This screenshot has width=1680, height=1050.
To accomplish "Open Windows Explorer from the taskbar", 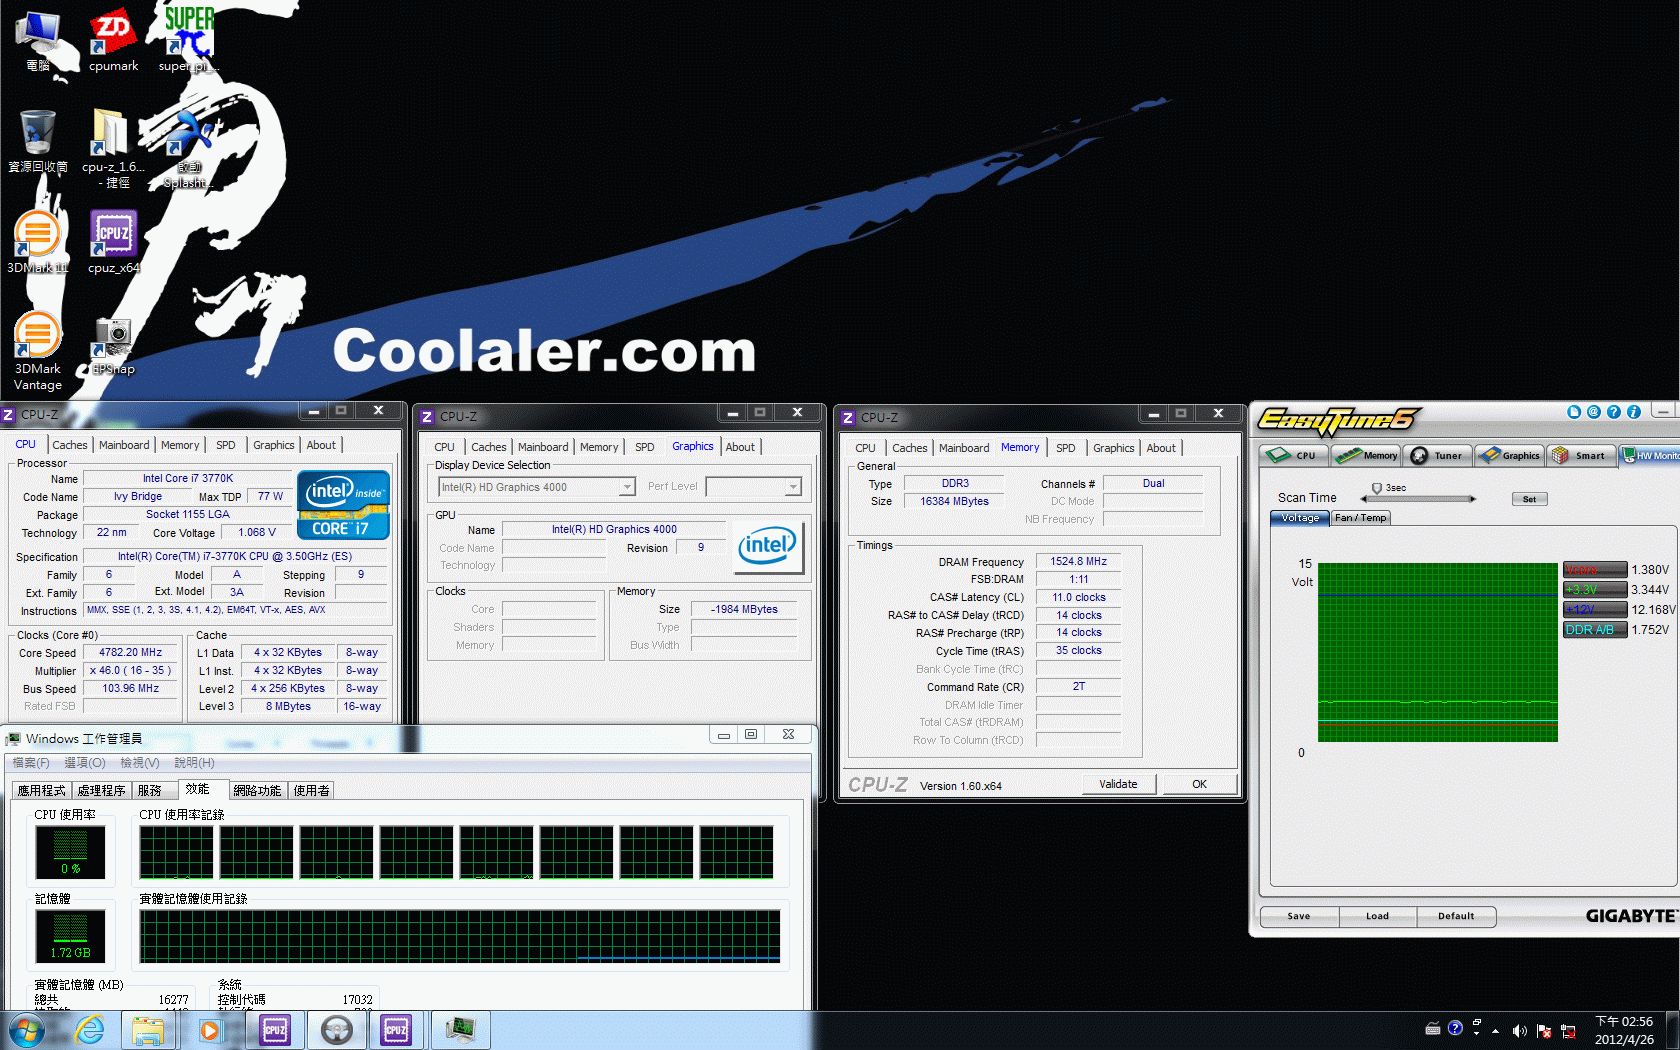I will [148, 1030].
